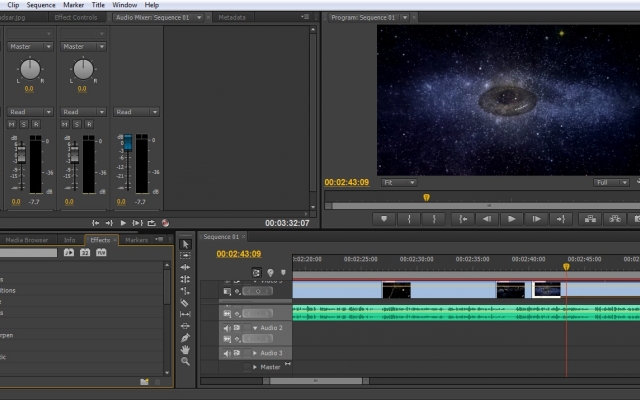
Task: Switch to the Effect Controls tab
Action: click(x=76, y=17)
